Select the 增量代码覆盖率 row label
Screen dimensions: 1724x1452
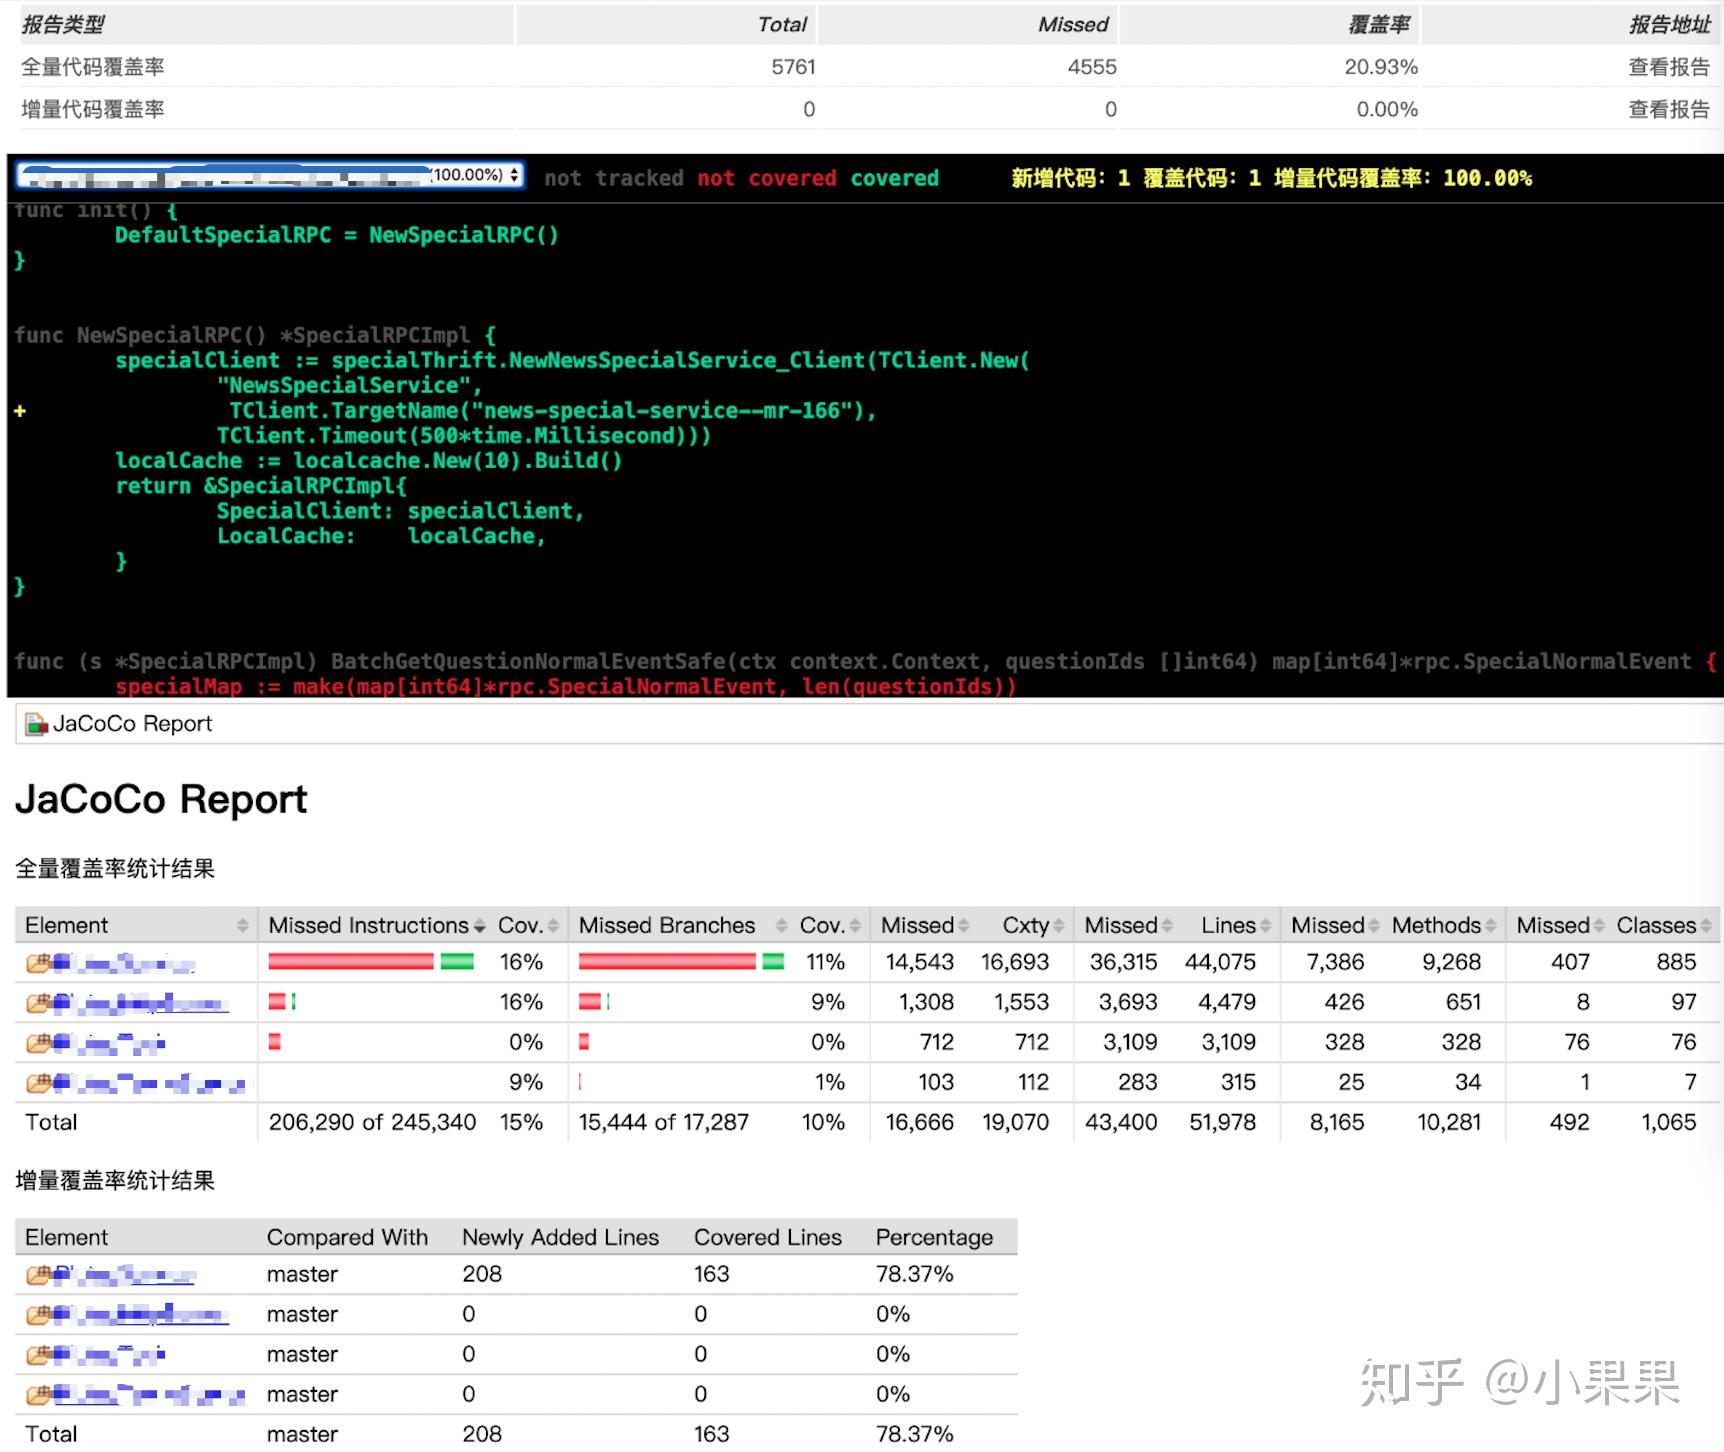[93, 109]
